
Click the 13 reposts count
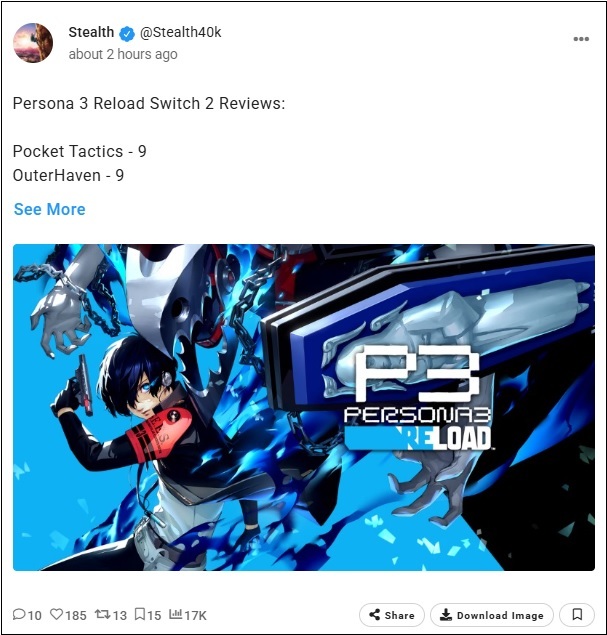119,616
